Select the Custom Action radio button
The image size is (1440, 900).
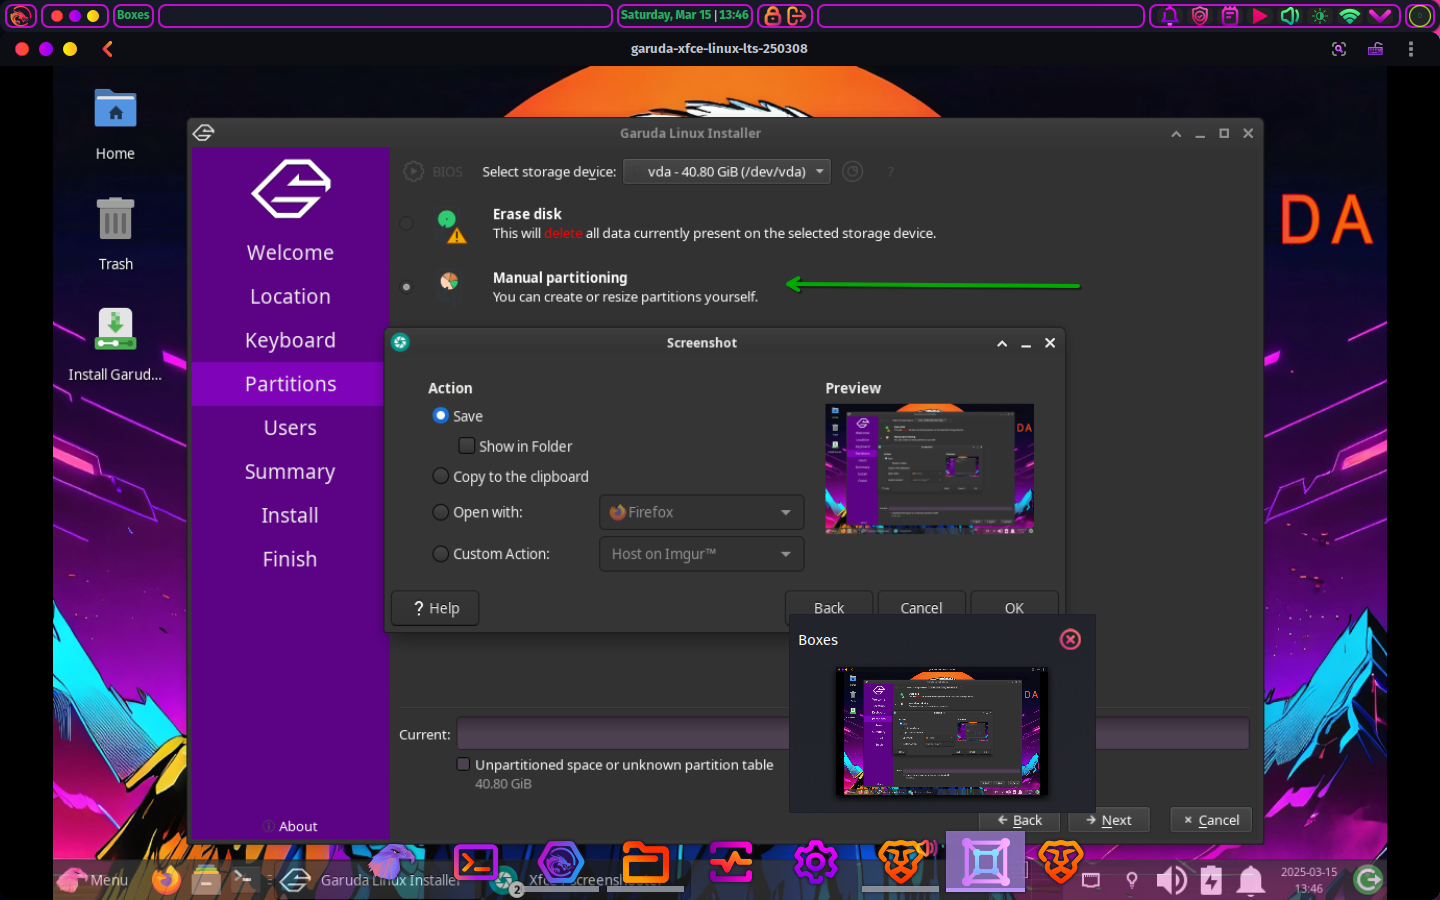click(x=440, y=553)
